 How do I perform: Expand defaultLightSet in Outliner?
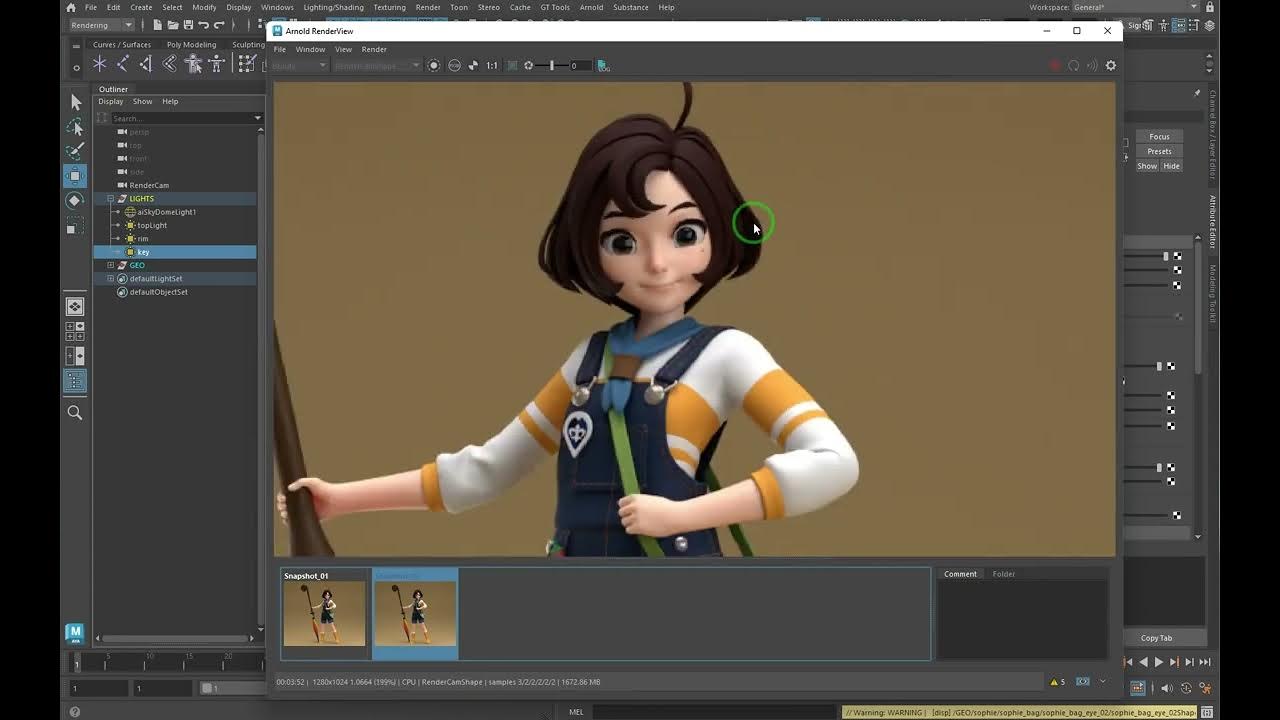click(110, 279)
